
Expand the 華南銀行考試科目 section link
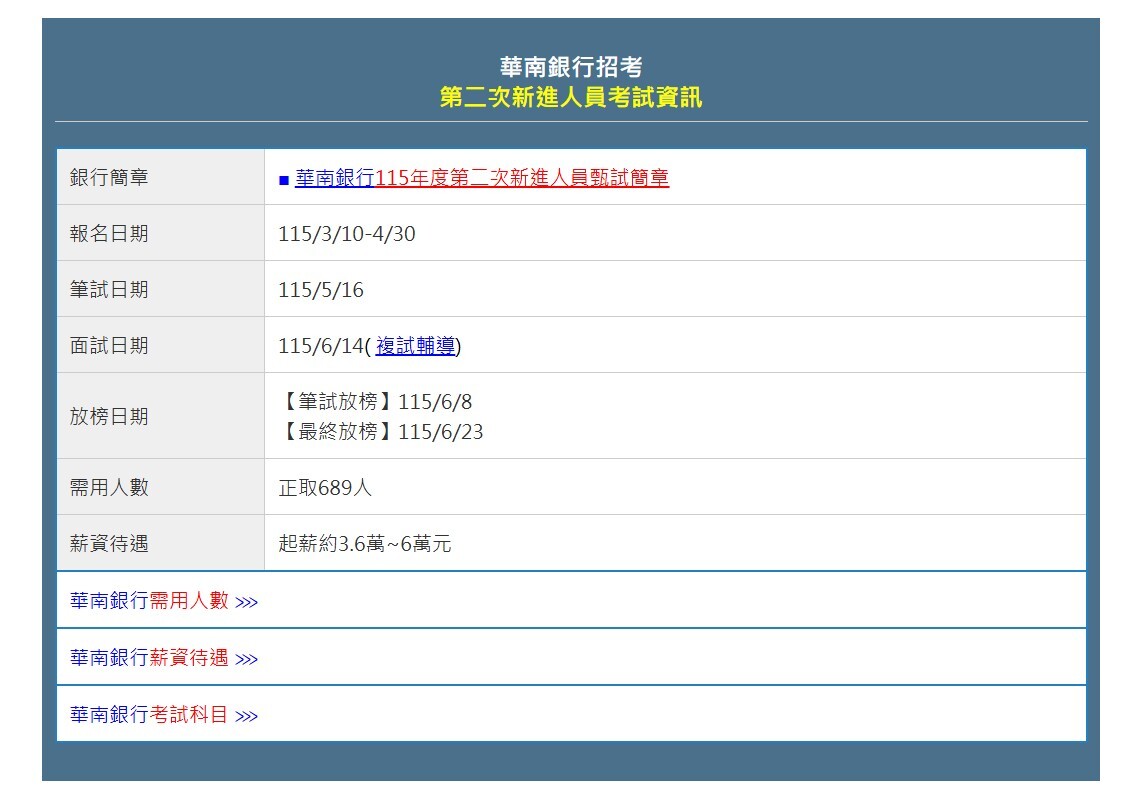click(149, 715)
